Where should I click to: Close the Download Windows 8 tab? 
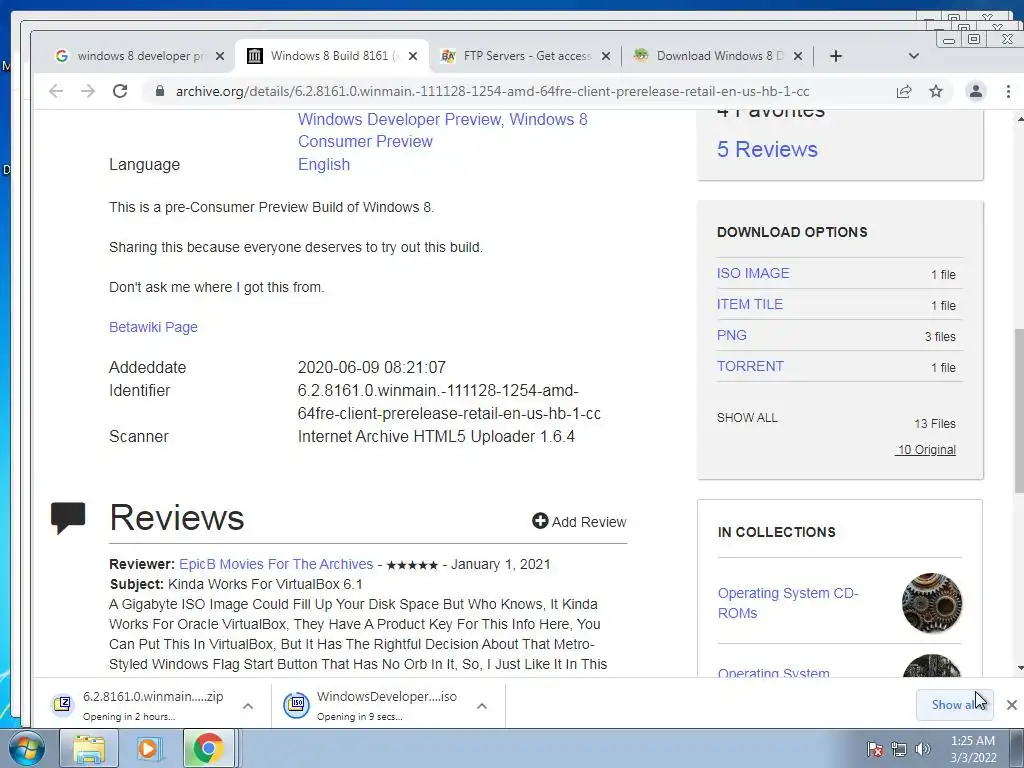[797, 56]
